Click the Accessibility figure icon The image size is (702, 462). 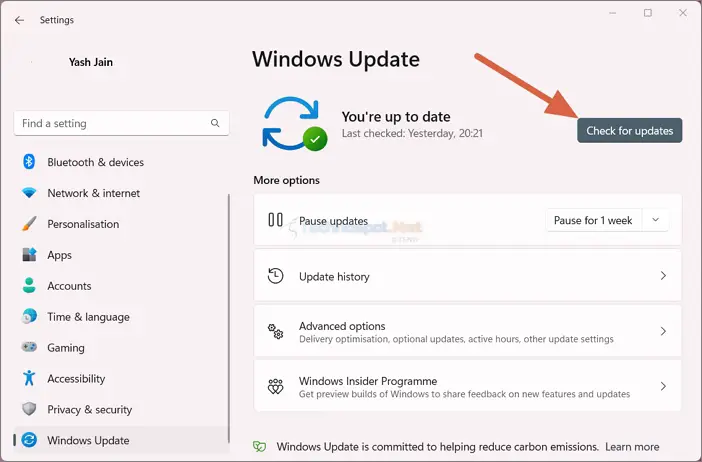tap(29, 378)
